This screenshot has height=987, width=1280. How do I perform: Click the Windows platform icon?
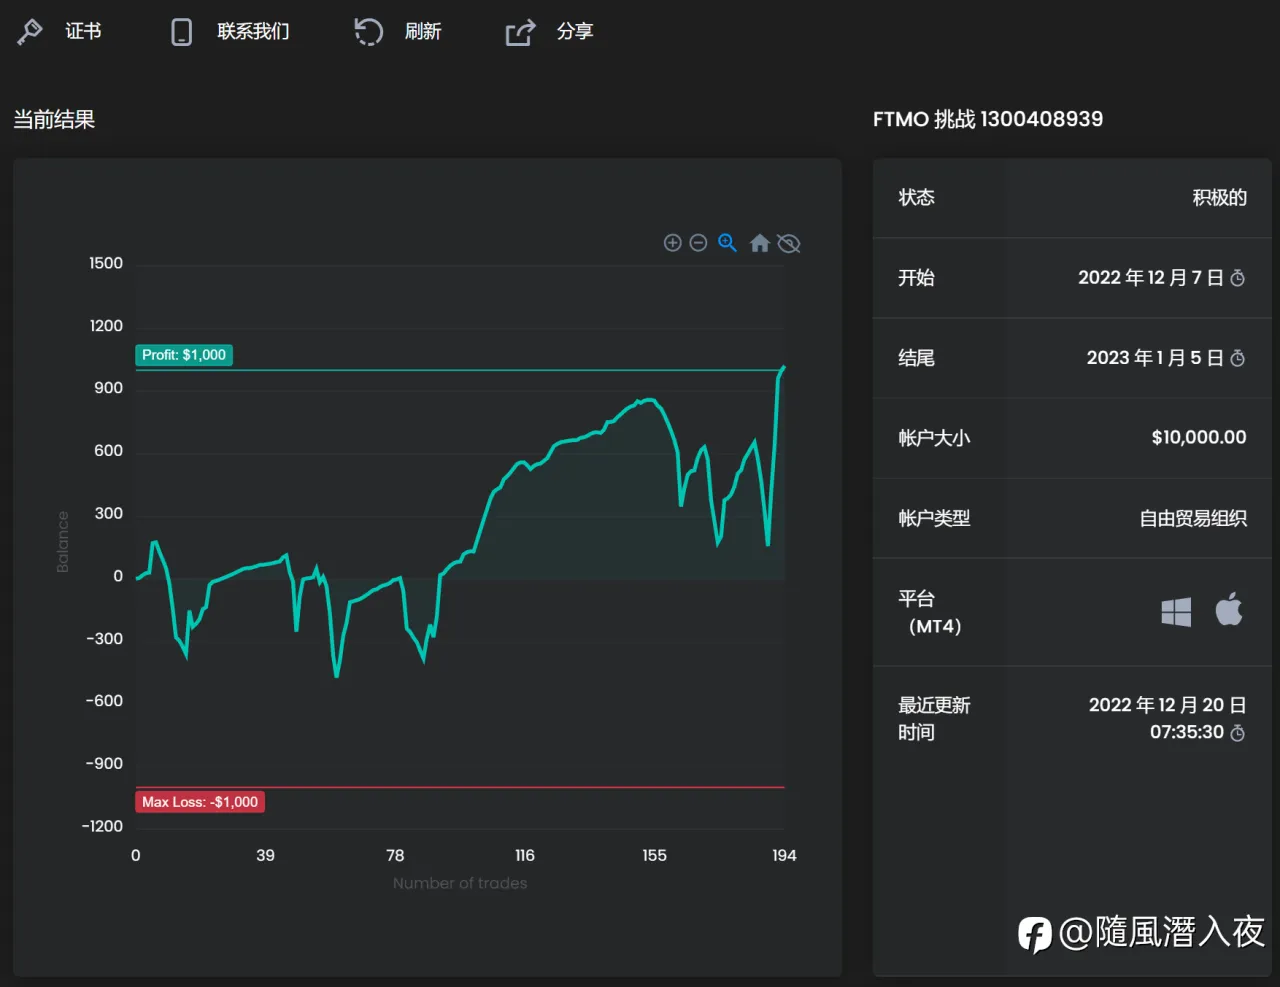pos(1176,611)
